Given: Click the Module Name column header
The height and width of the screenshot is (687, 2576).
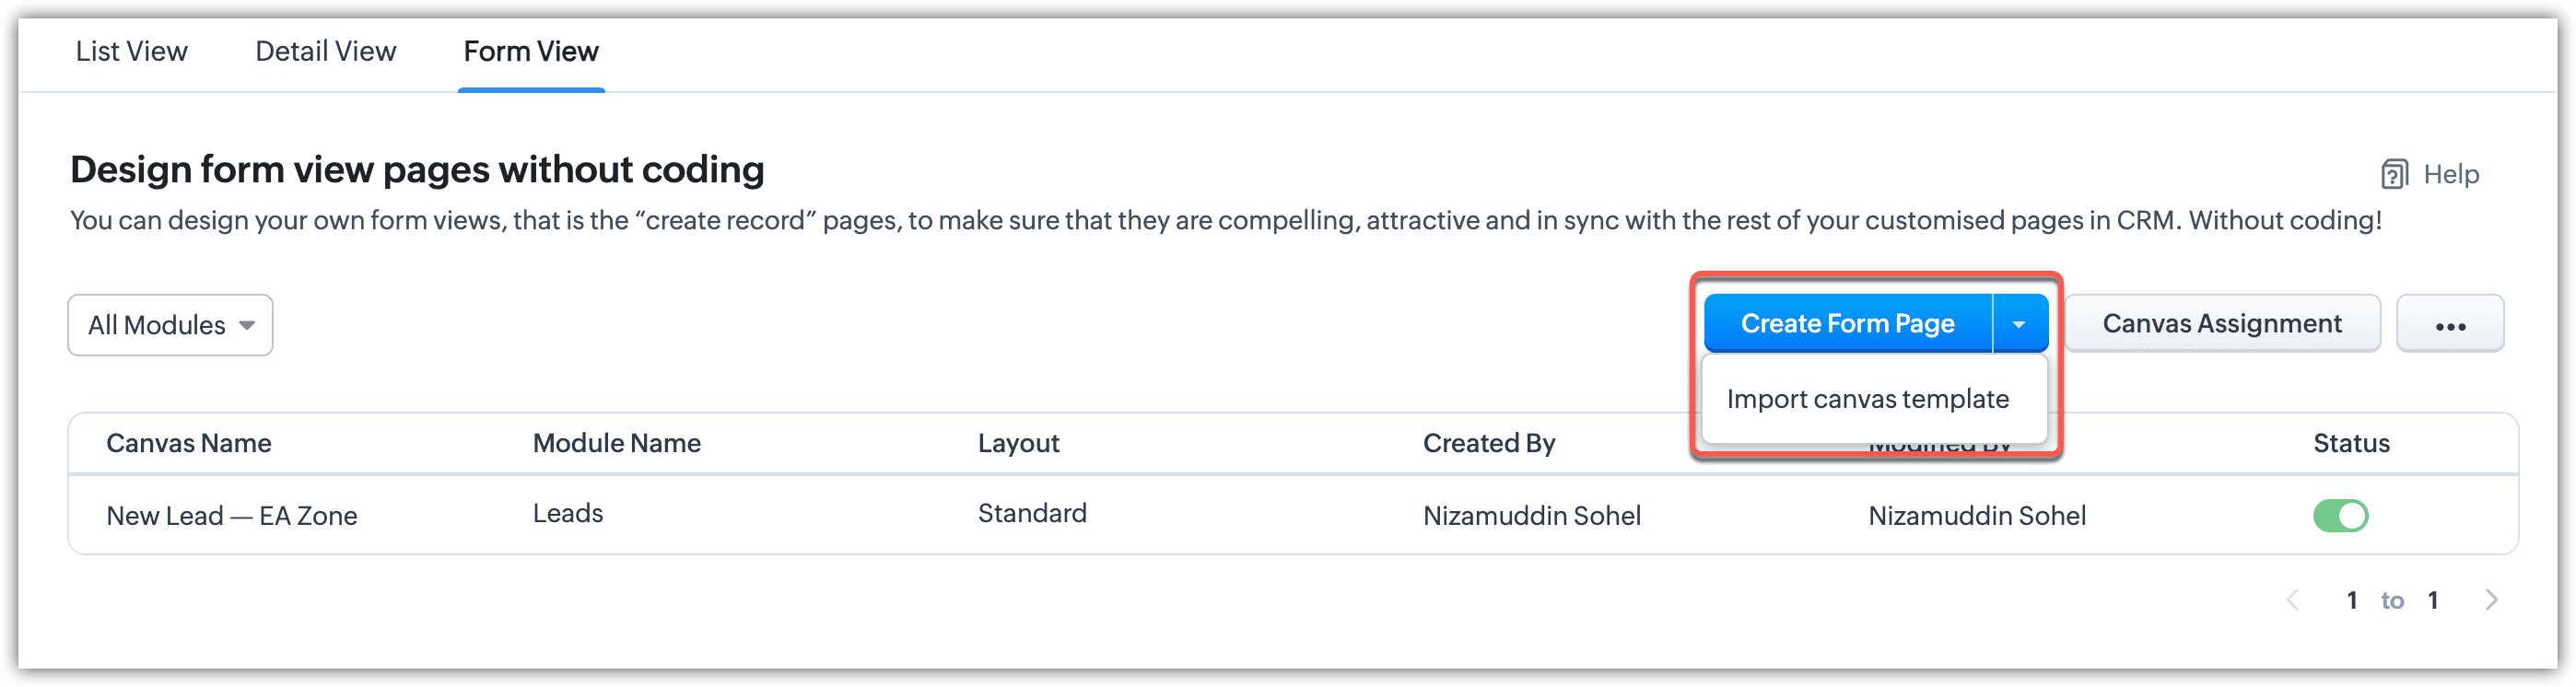Looking at the screenshot, I should point(616,443).
